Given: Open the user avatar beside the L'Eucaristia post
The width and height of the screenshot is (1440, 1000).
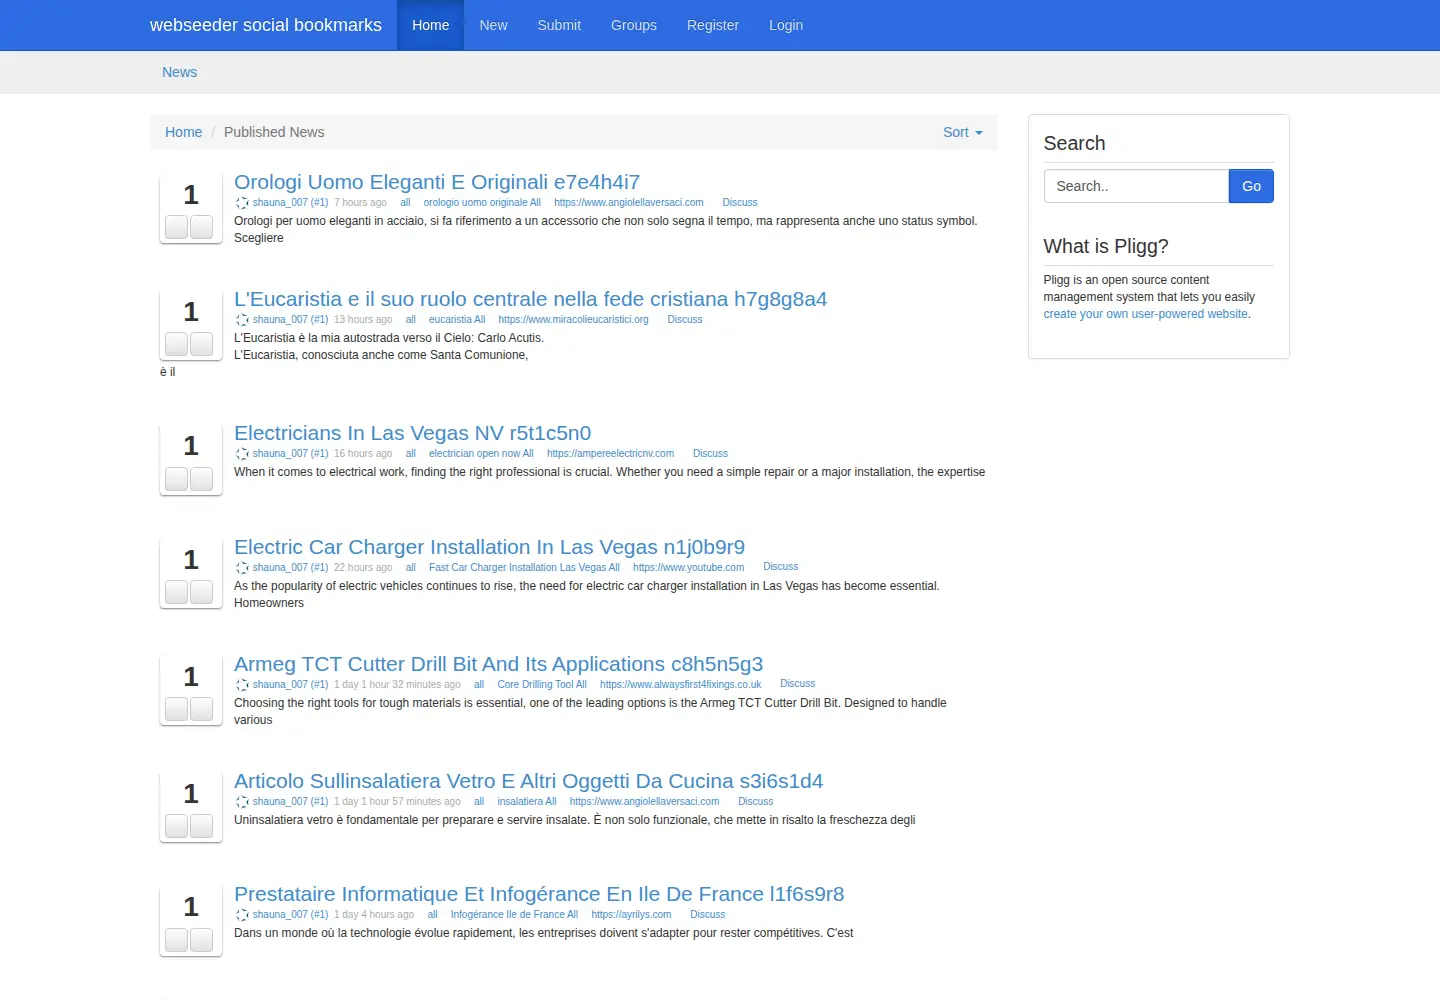Looking at the screenshot, I should 242,320.
